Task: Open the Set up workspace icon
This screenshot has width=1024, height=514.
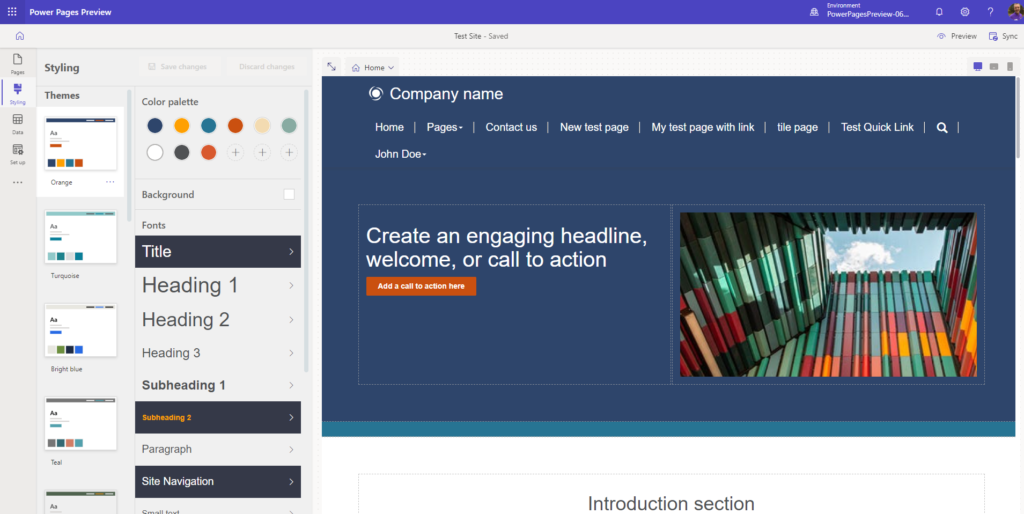Action: click(x=18, y=153)
